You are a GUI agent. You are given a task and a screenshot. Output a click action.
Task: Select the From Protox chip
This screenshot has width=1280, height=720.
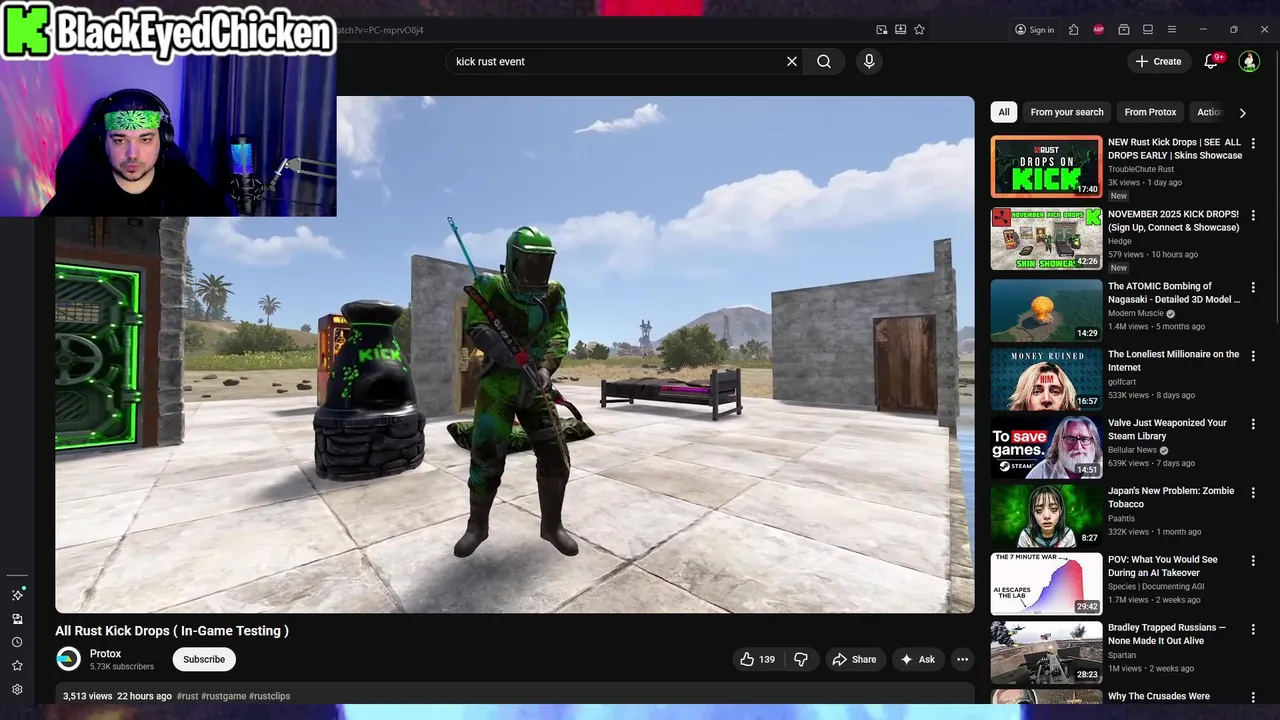tap(1150, 112)
